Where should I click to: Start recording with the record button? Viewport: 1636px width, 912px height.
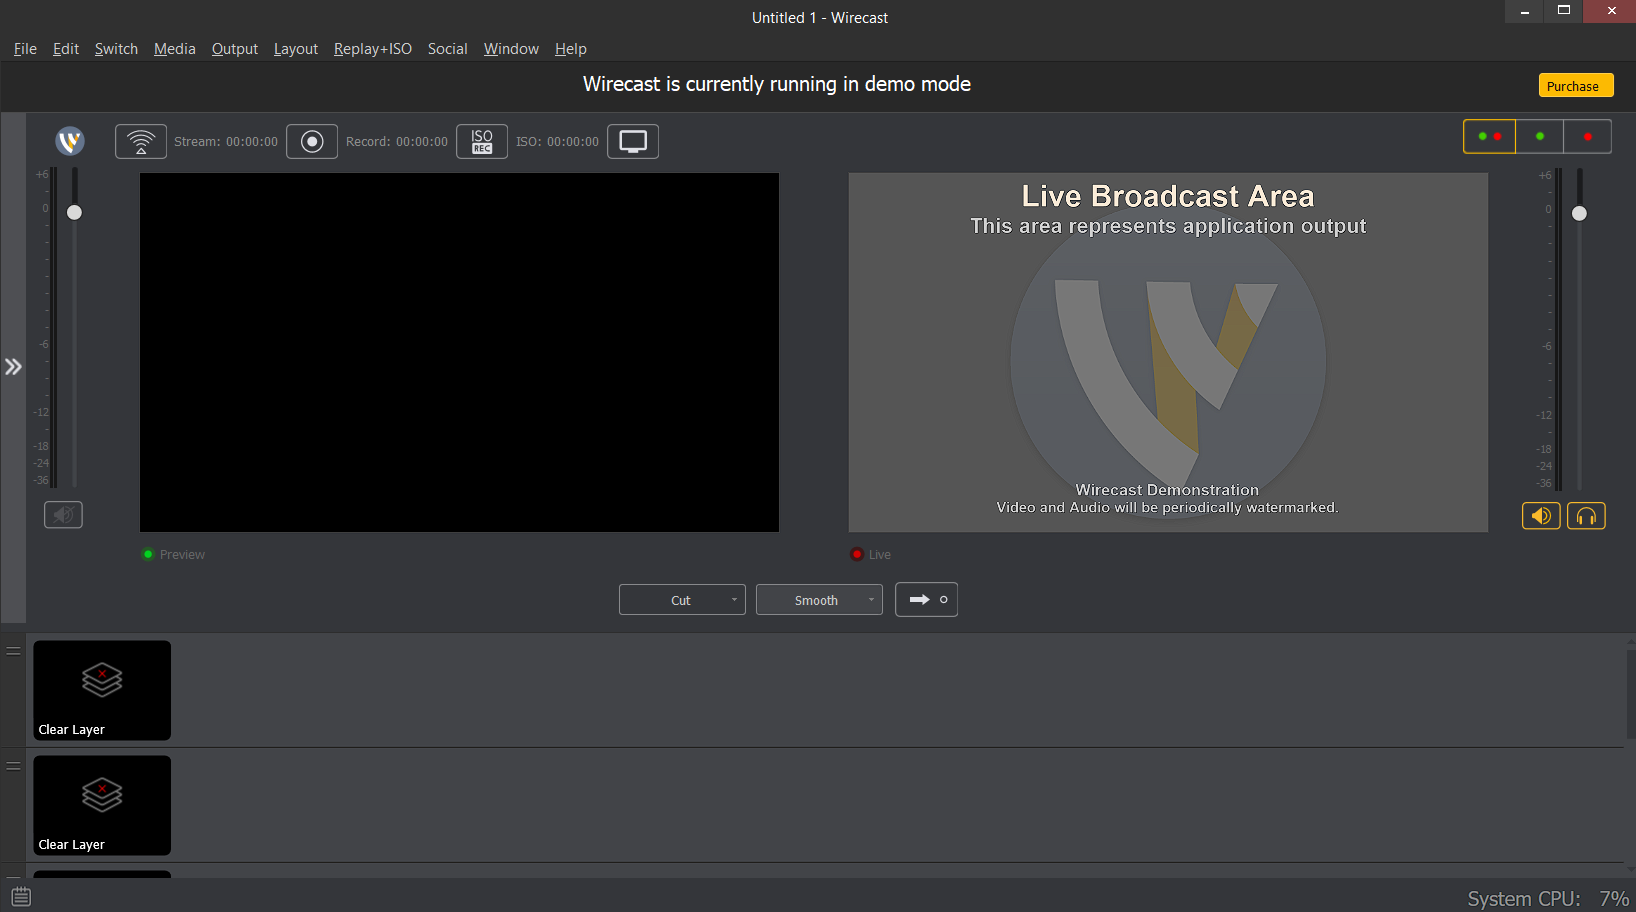[x=312, y=141]
